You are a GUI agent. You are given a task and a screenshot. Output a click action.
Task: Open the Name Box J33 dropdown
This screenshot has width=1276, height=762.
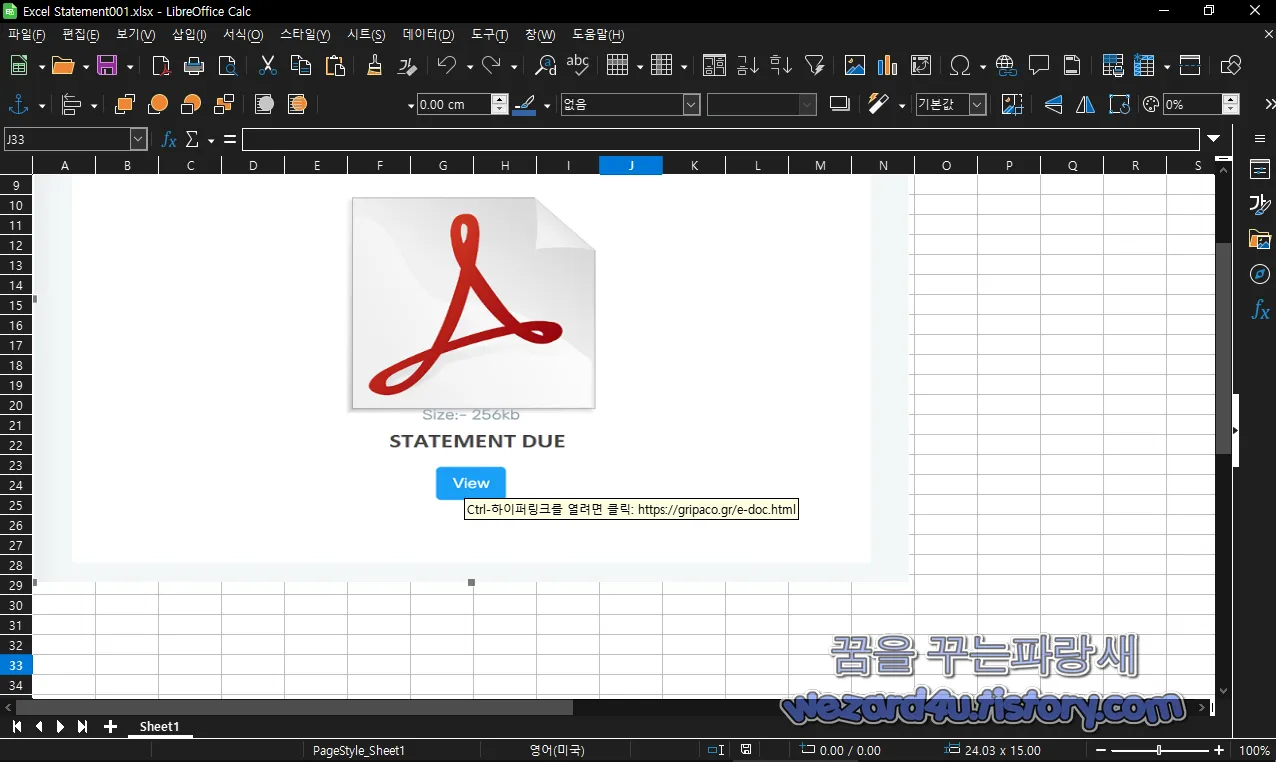click(x=139, y=140)
